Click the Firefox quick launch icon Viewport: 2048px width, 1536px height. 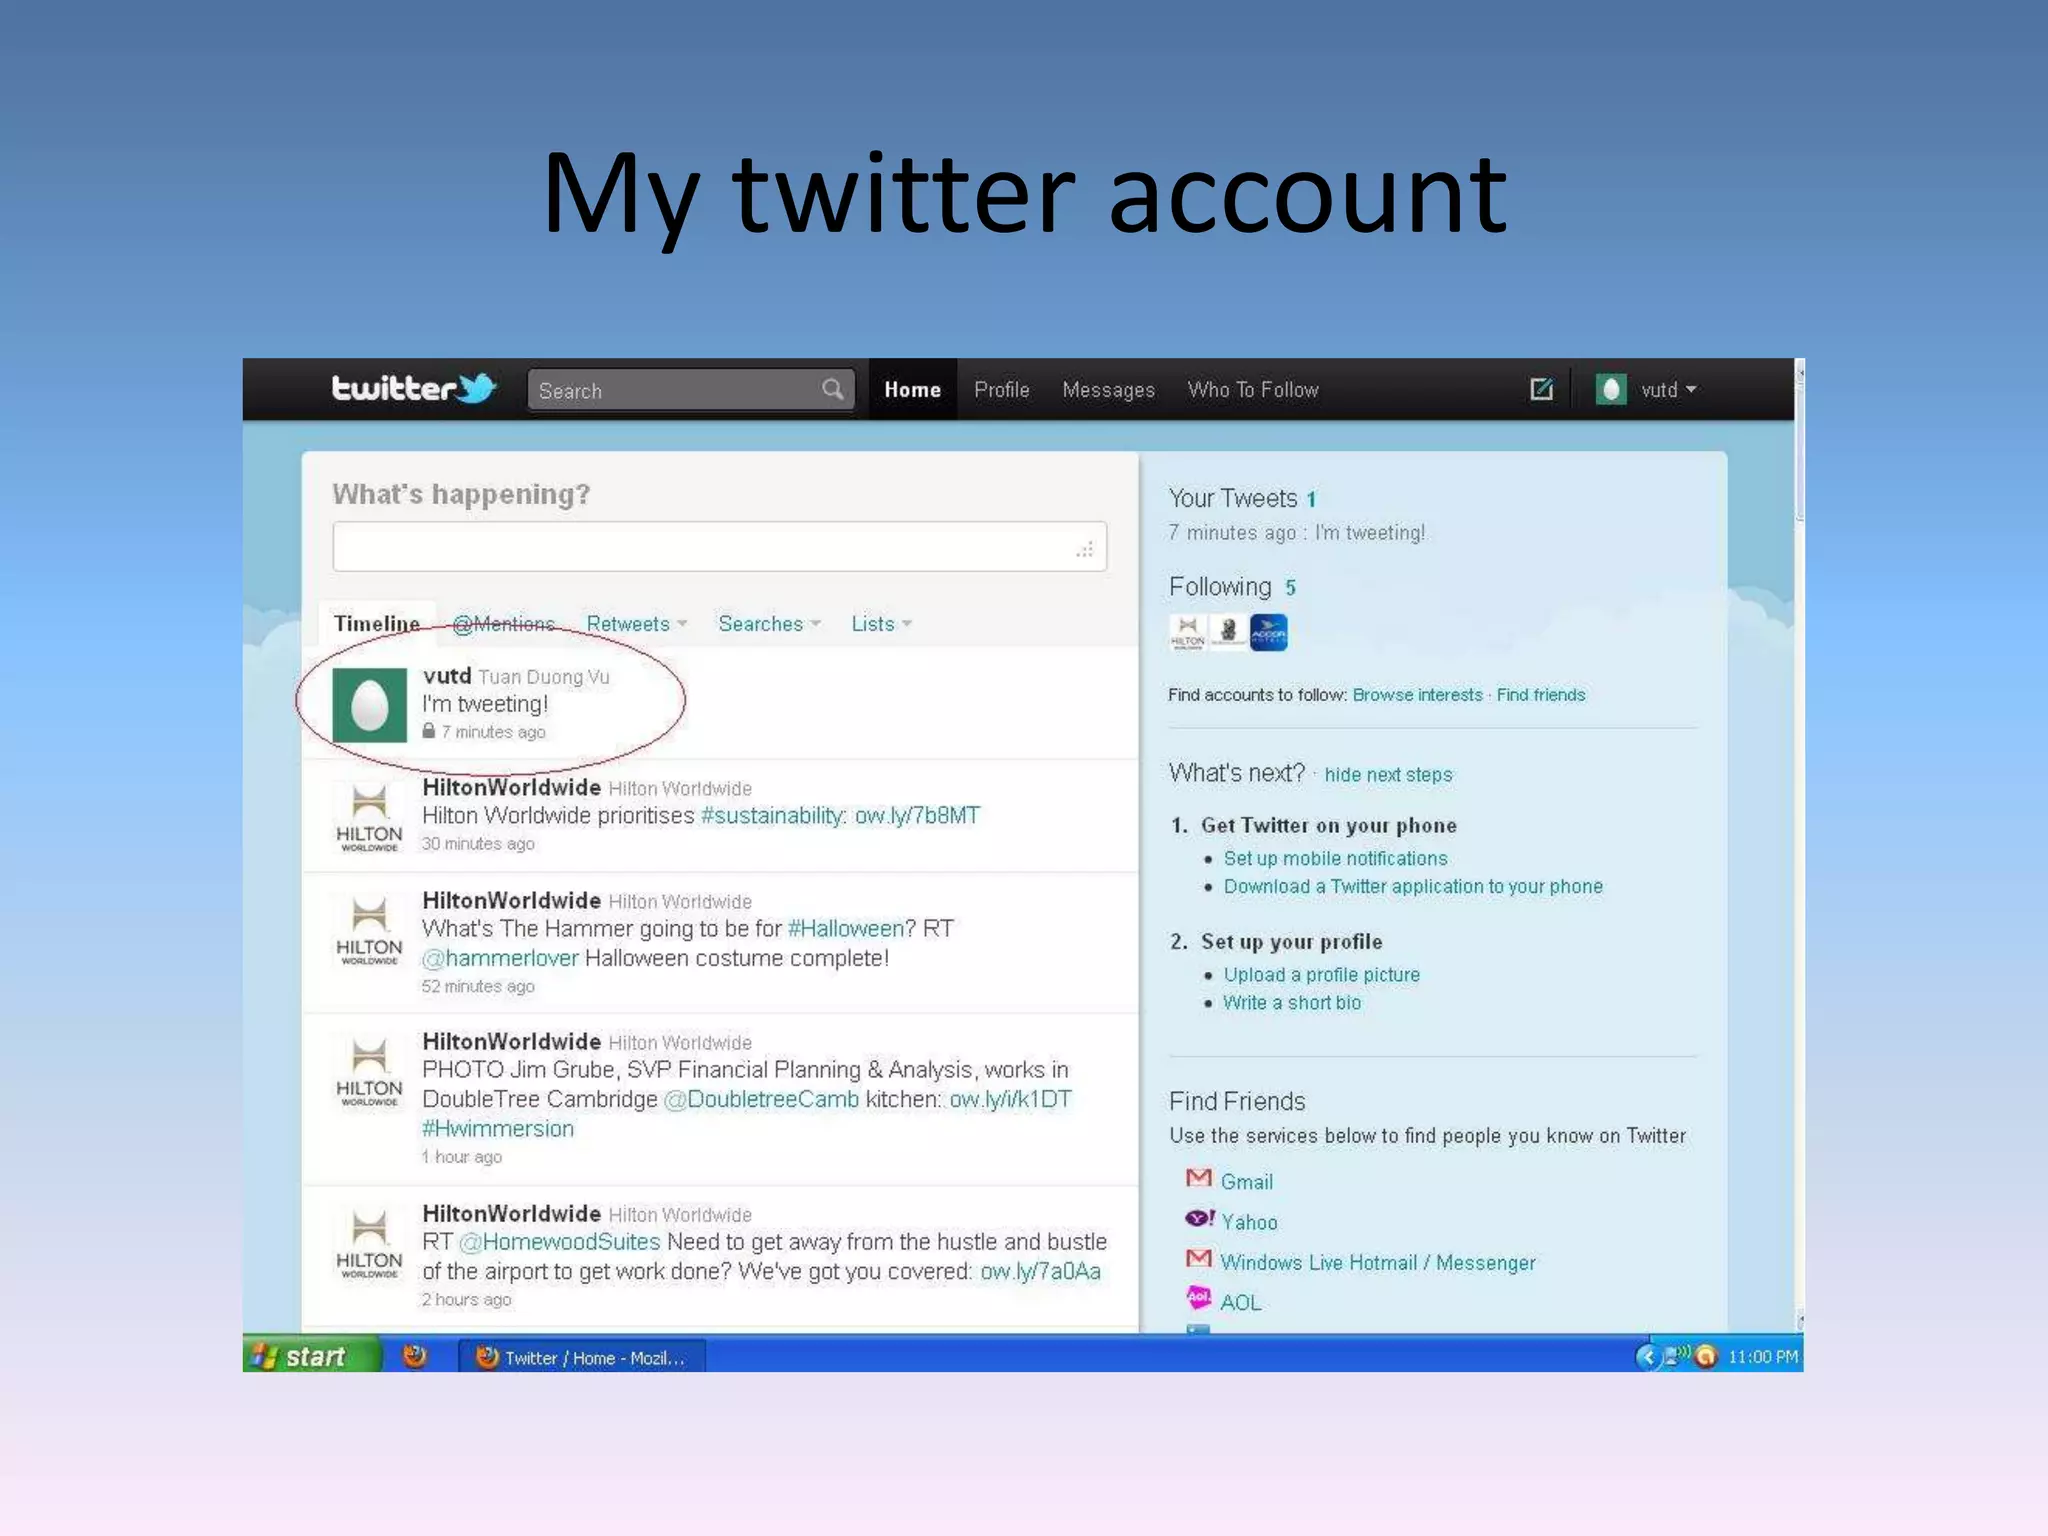click(x=414, y=1356)
